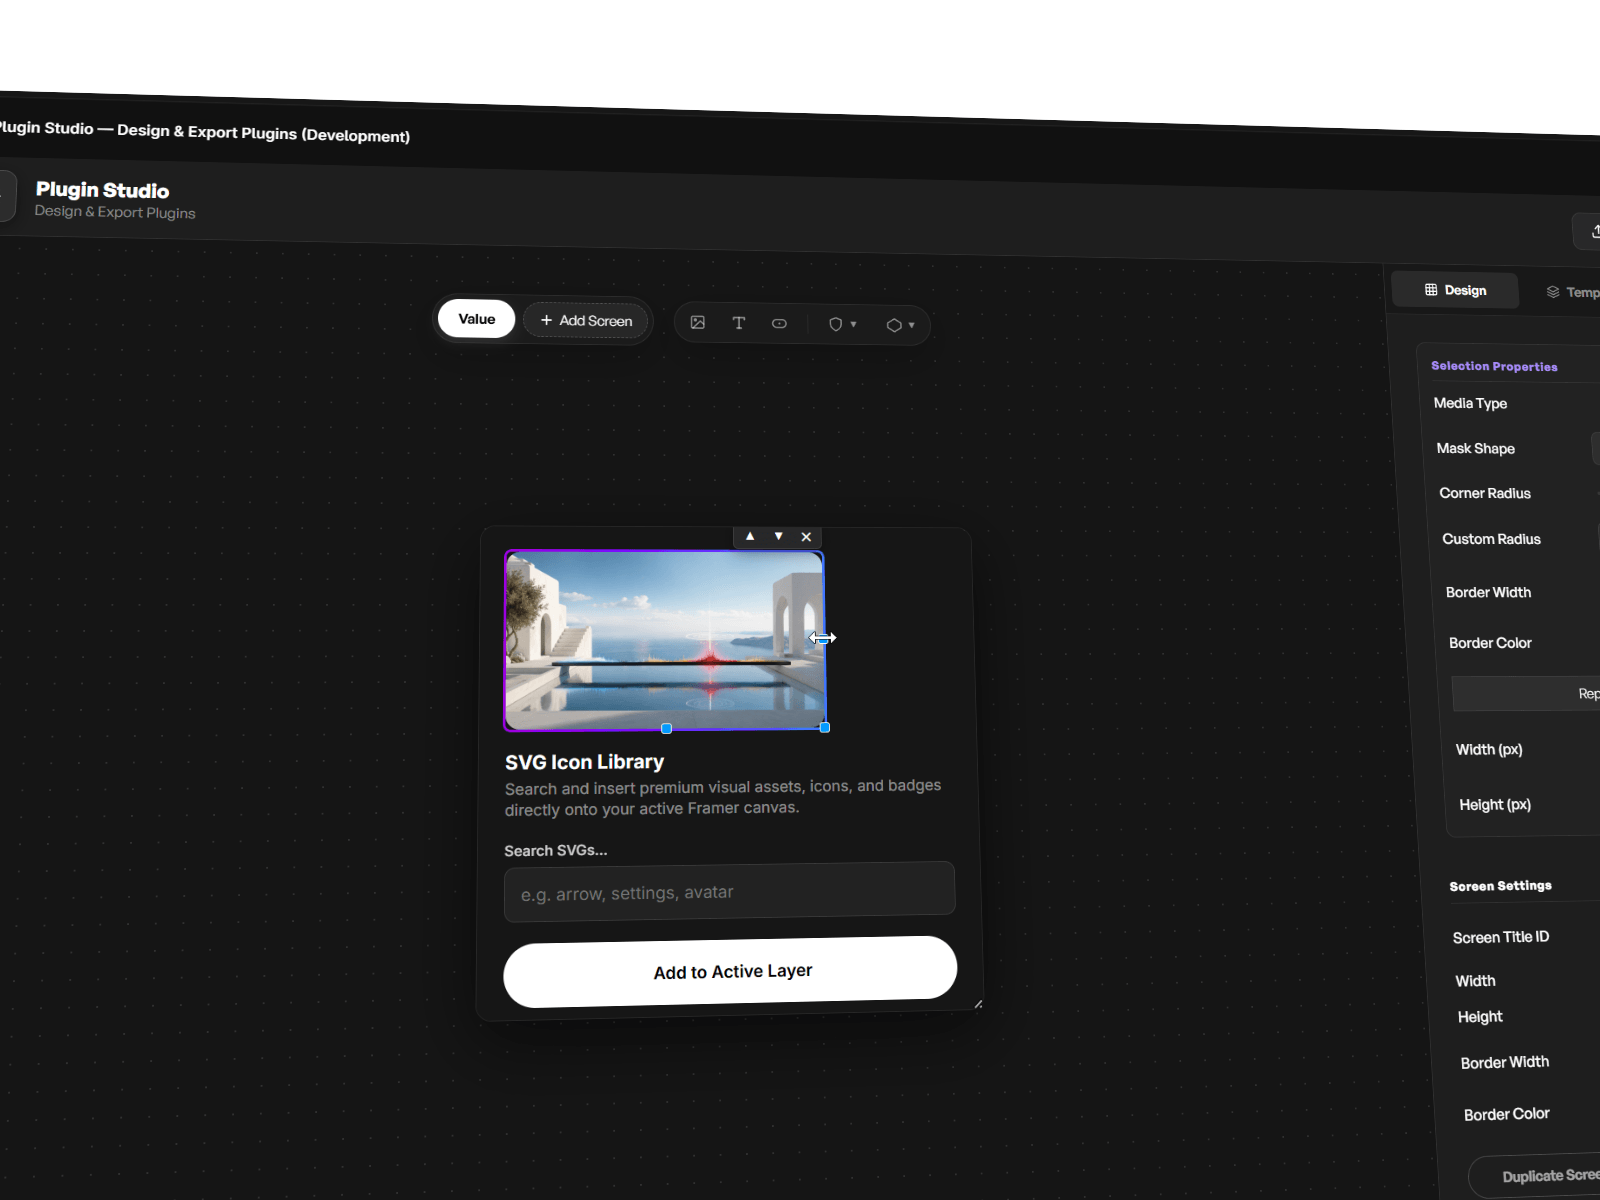This screenshot has width=1600, height=1200.
Task: Click the 'Search SVGs...' label
Action: (556, 850)
